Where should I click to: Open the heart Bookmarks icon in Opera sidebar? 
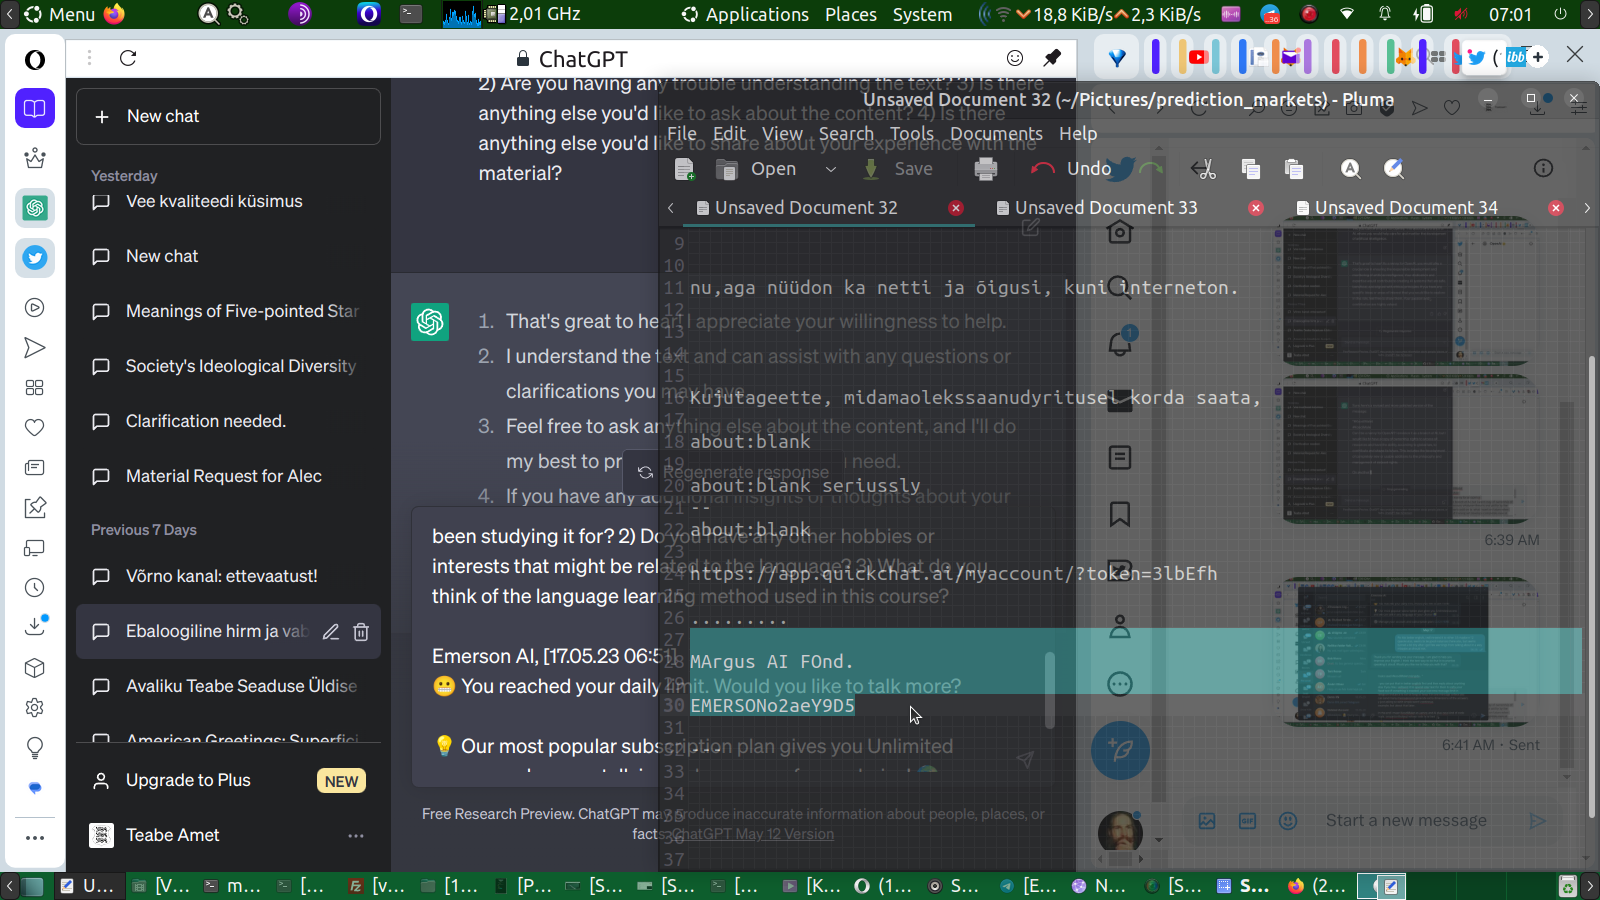[35, 428]
